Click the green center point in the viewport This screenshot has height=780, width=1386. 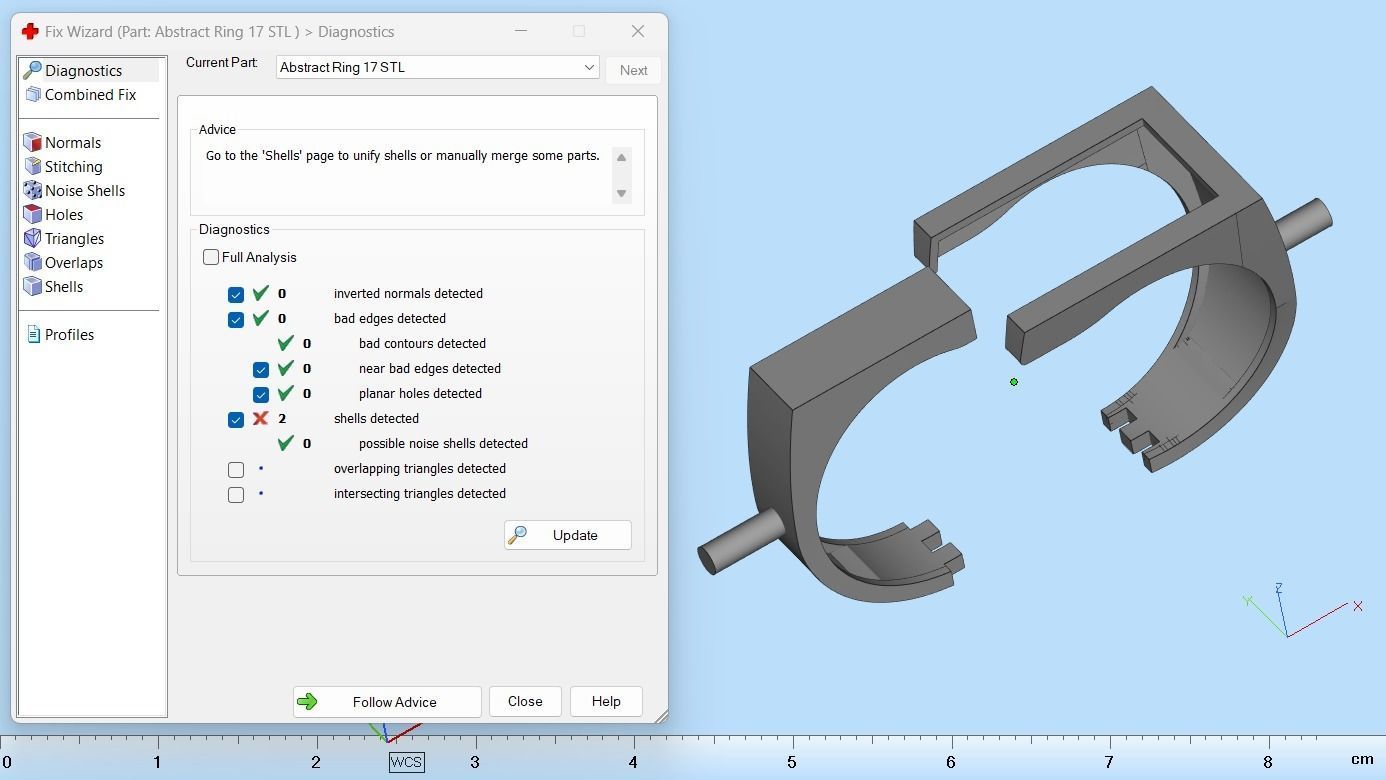[1014, 382]
